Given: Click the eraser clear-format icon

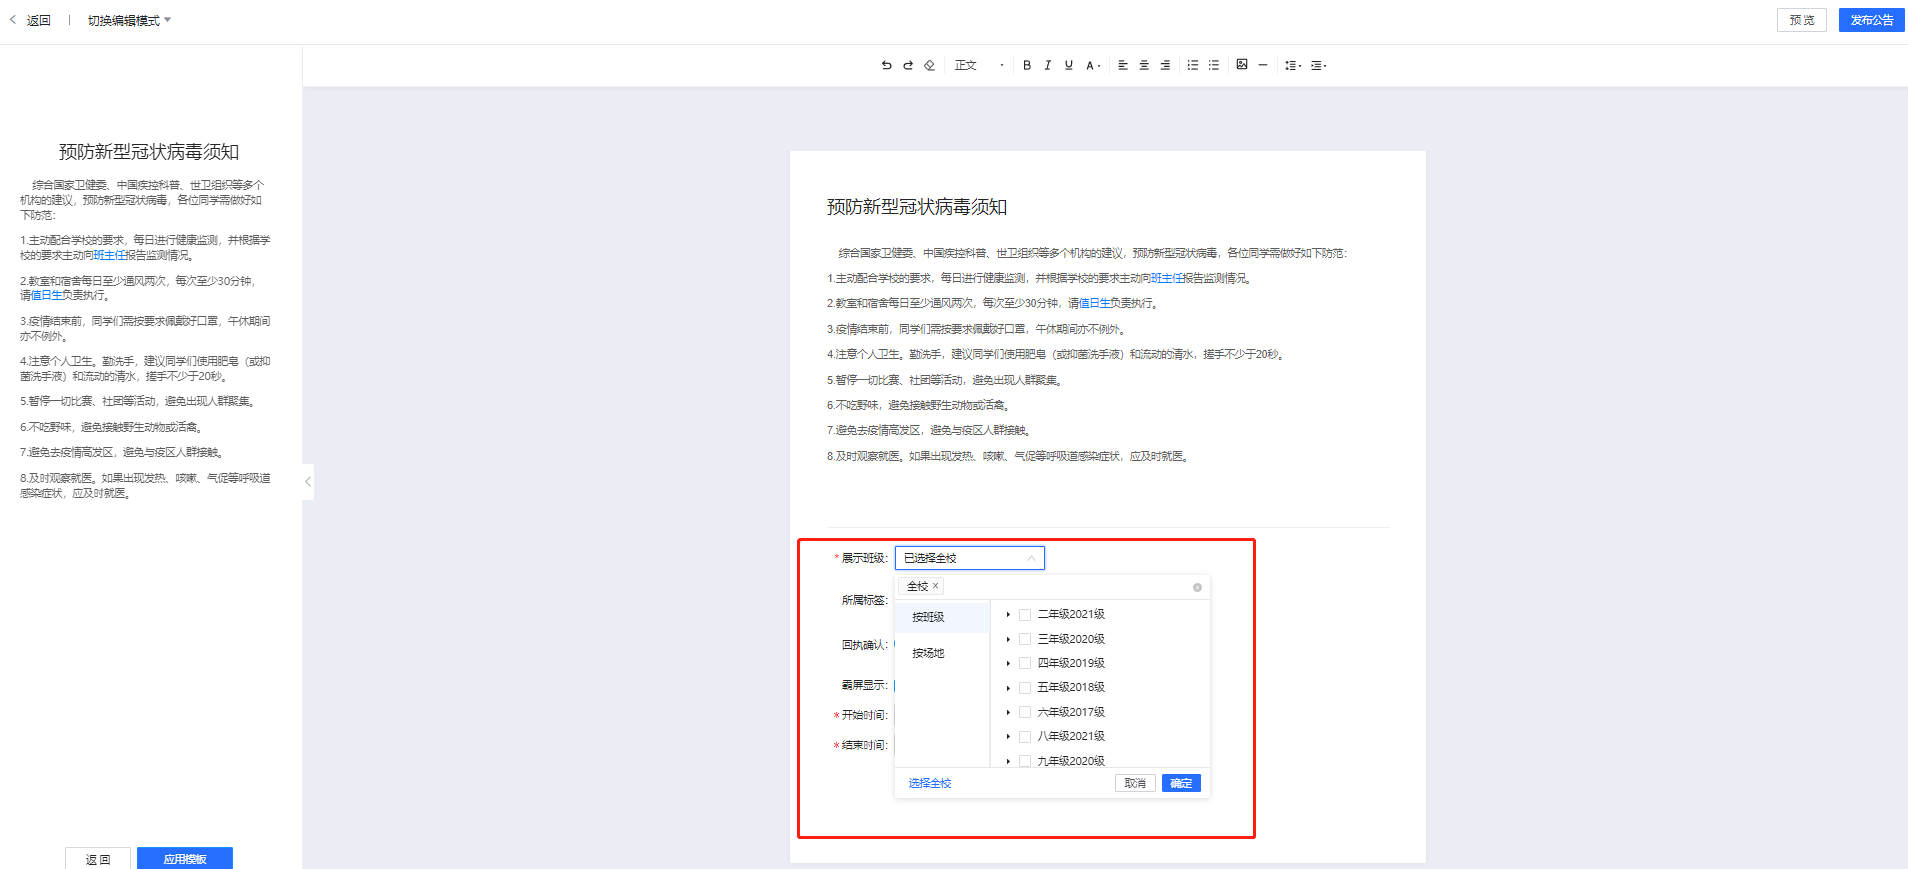Looking at the screenshot, I should [929, 65].
